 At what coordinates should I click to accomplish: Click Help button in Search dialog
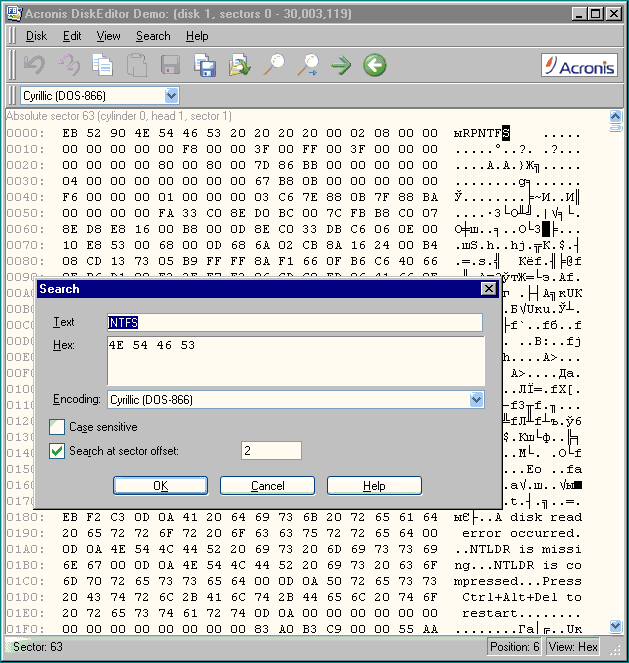coord(375,485)
